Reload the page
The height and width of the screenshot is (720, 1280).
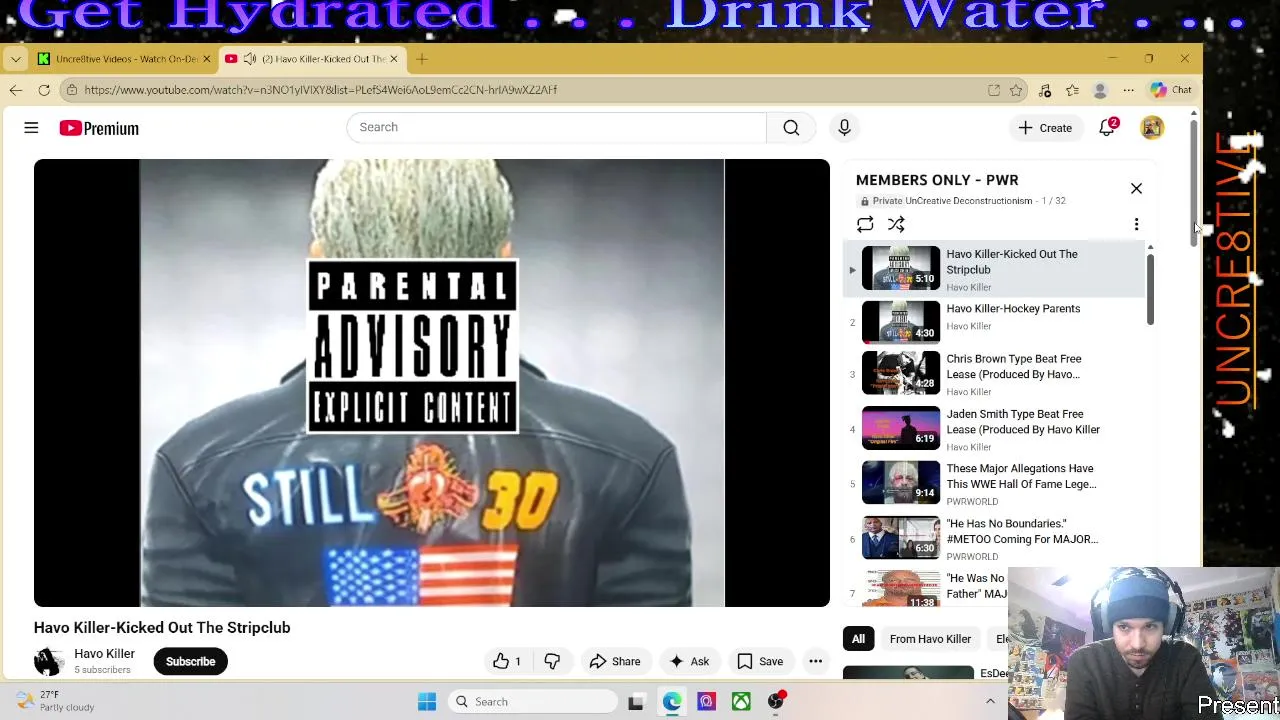[x=44, y=90]
